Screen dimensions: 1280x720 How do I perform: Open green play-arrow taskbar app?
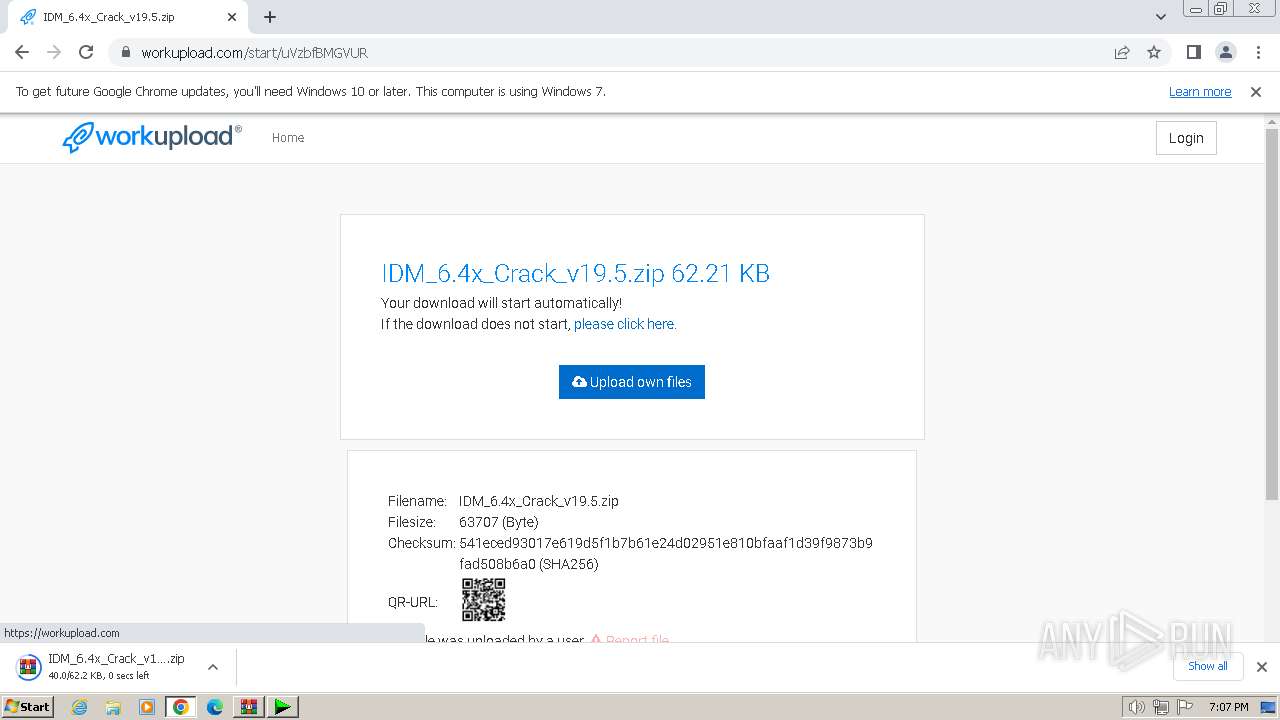click(283, 707)
